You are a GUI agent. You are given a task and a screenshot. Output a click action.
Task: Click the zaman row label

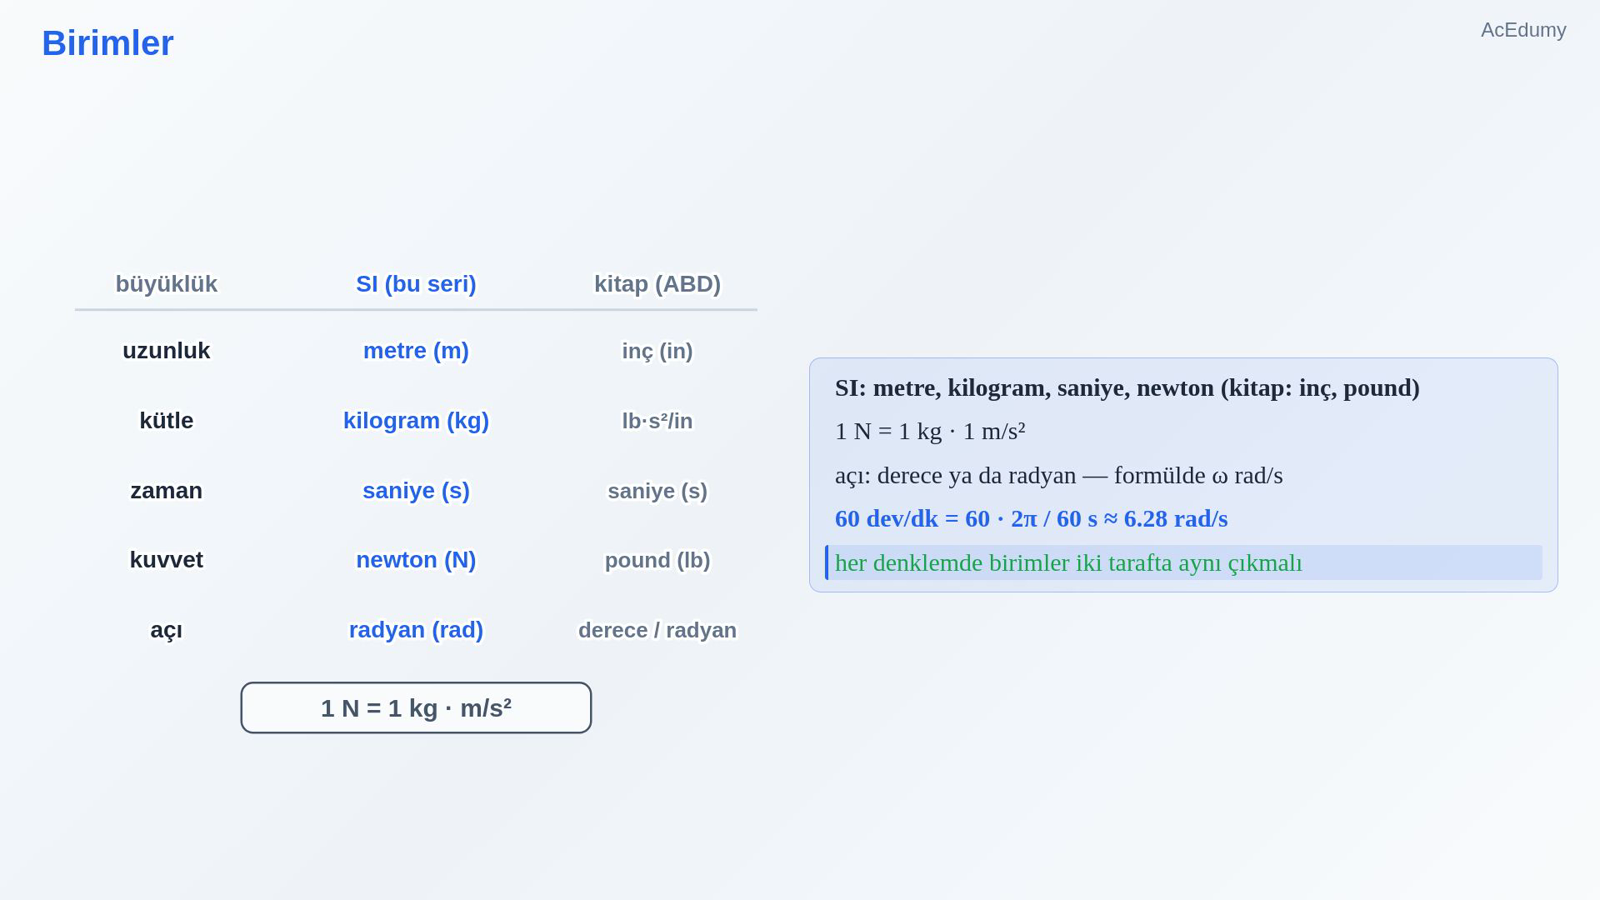(166, 491)
